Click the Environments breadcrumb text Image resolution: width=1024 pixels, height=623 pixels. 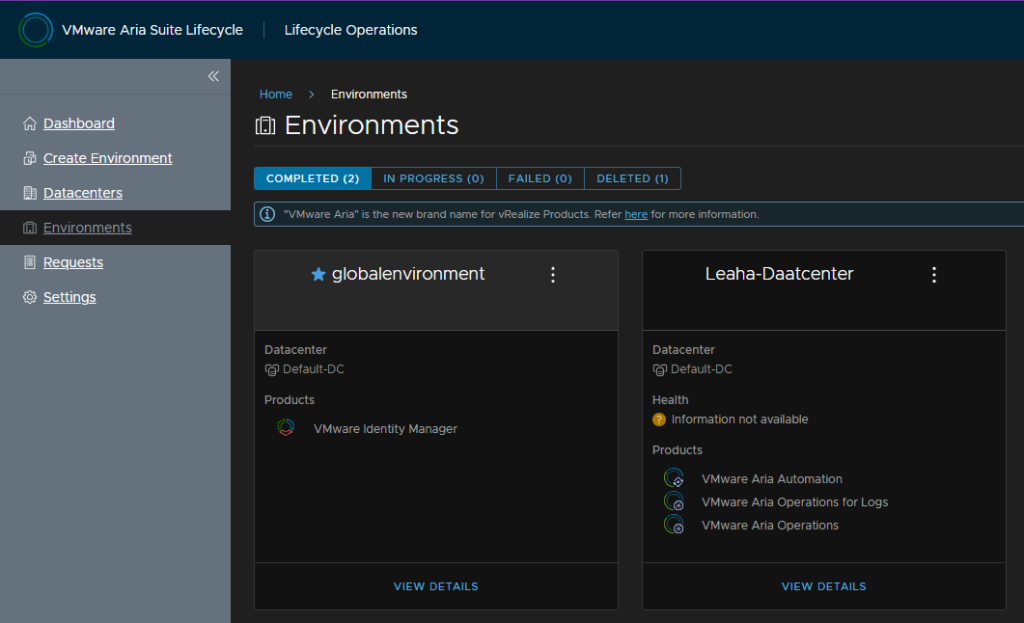tap(369, 94)
